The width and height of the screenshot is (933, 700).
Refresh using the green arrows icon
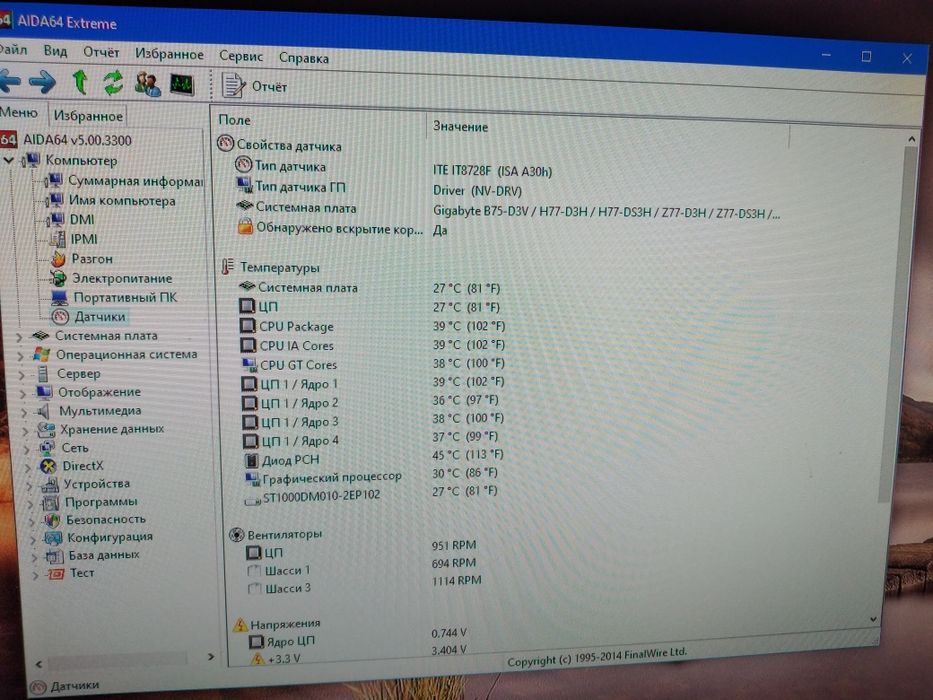coord(113,83)
